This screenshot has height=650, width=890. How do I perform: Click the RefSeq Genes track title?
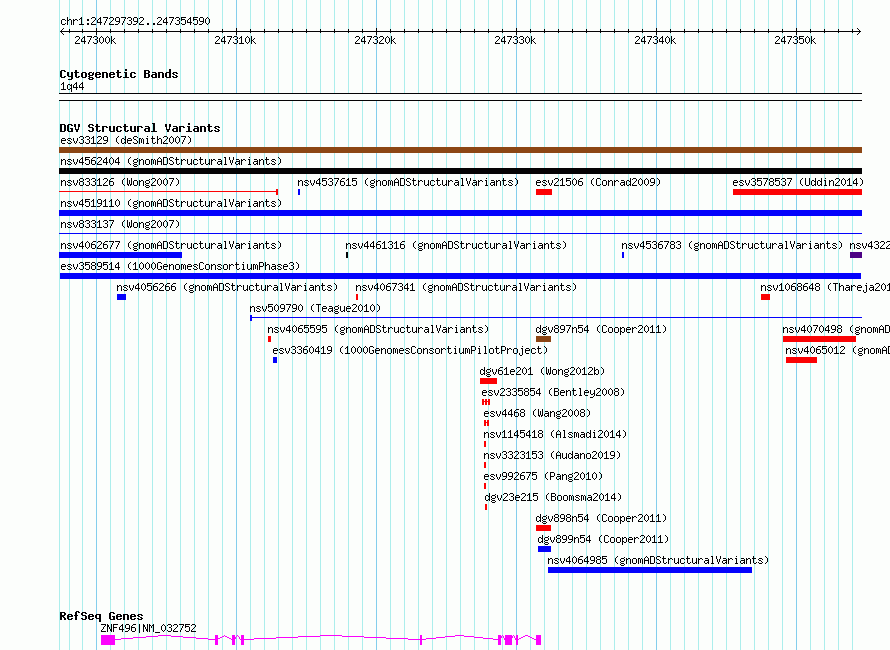coord(101,616)
